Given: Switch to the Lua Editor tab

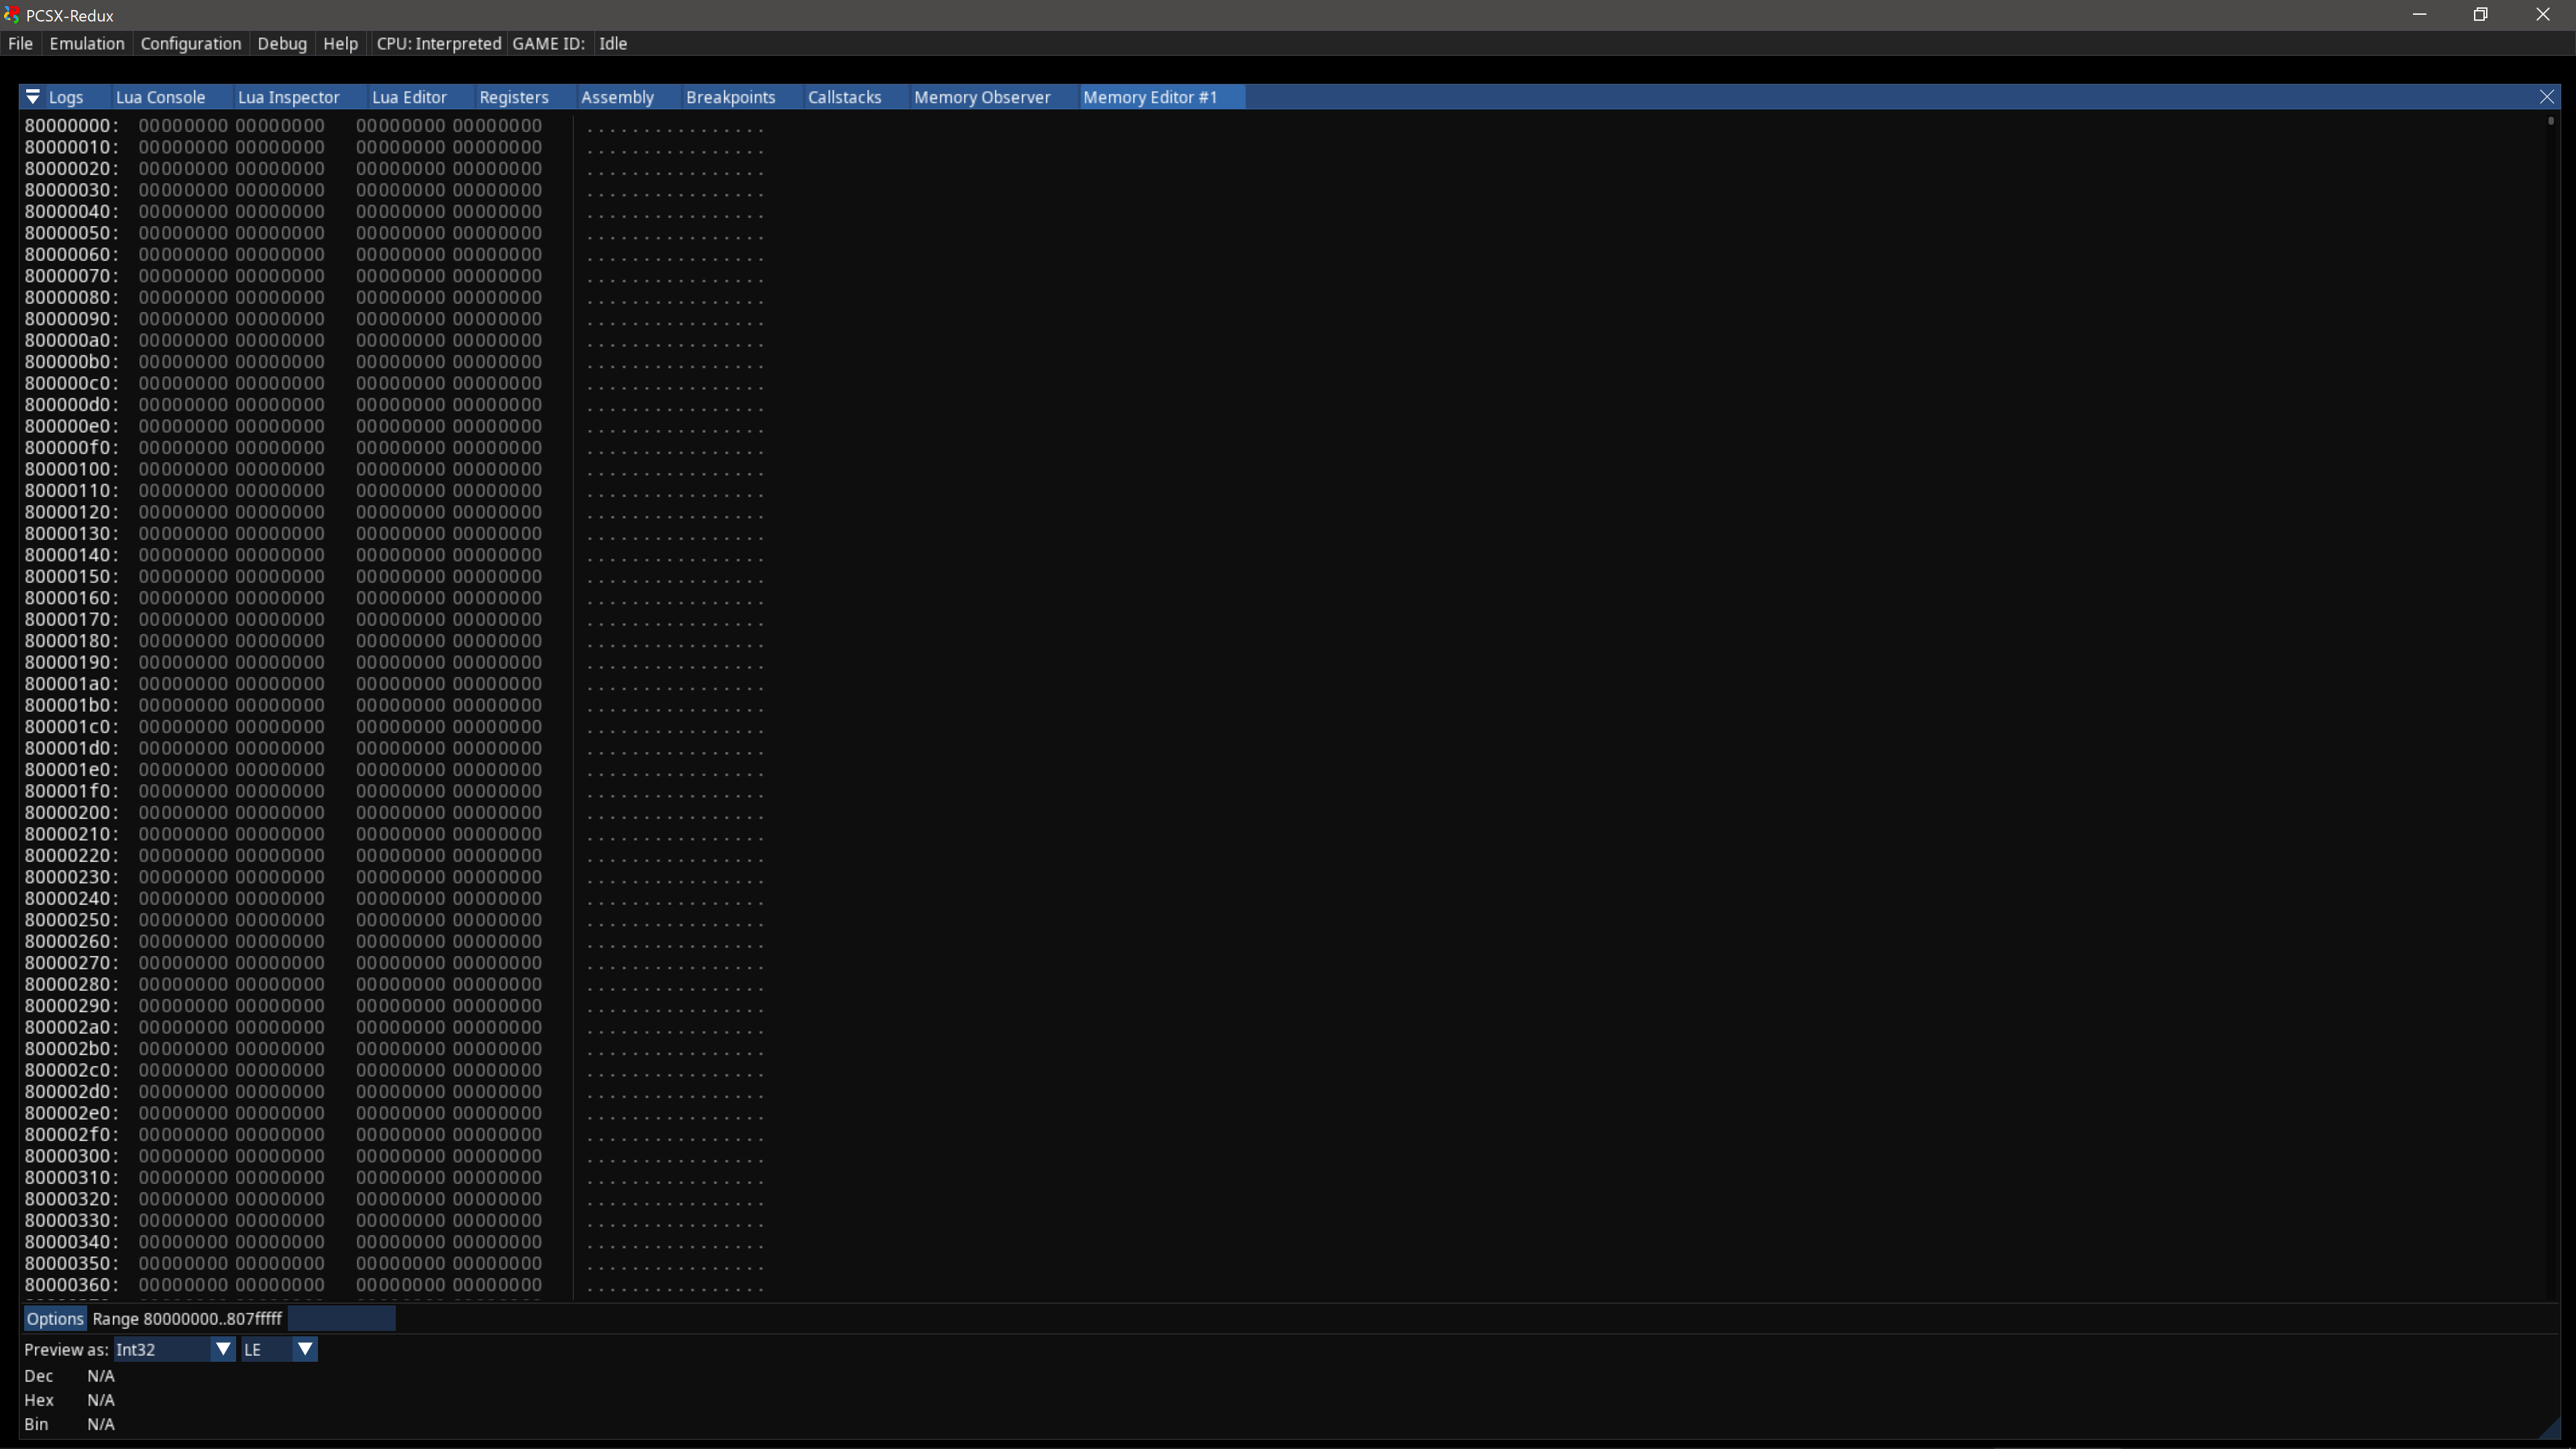Looking at the screenshot, I should pos(409,96).
